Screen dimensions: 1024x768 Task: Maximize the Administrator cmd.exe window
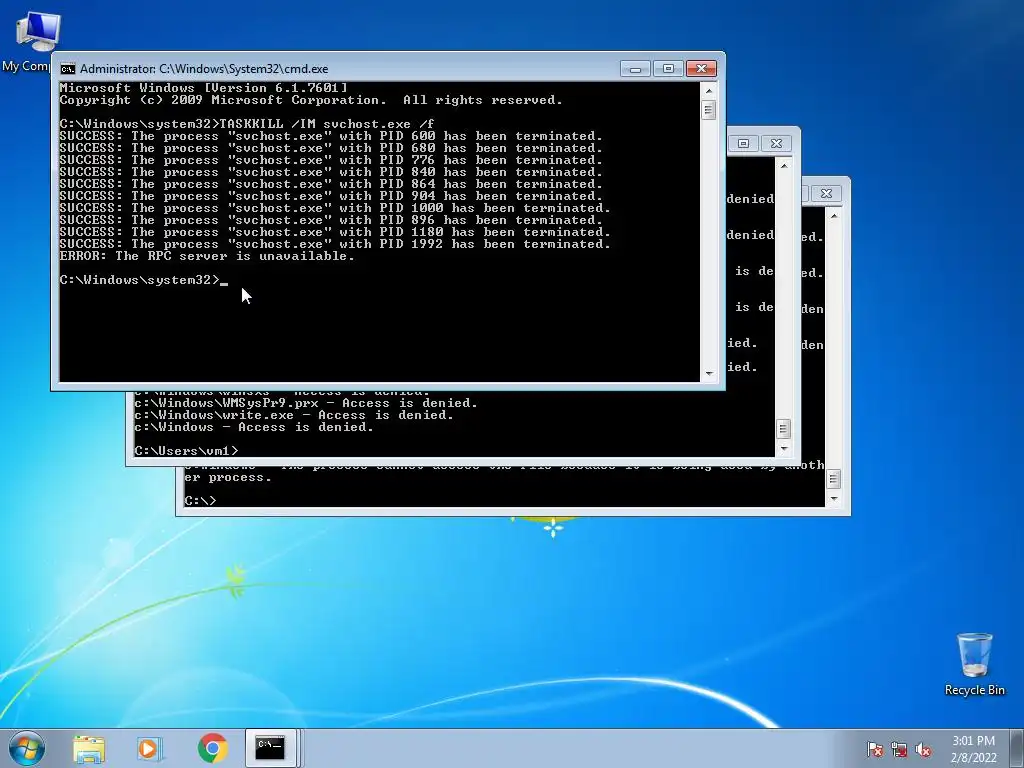(667, 69)
